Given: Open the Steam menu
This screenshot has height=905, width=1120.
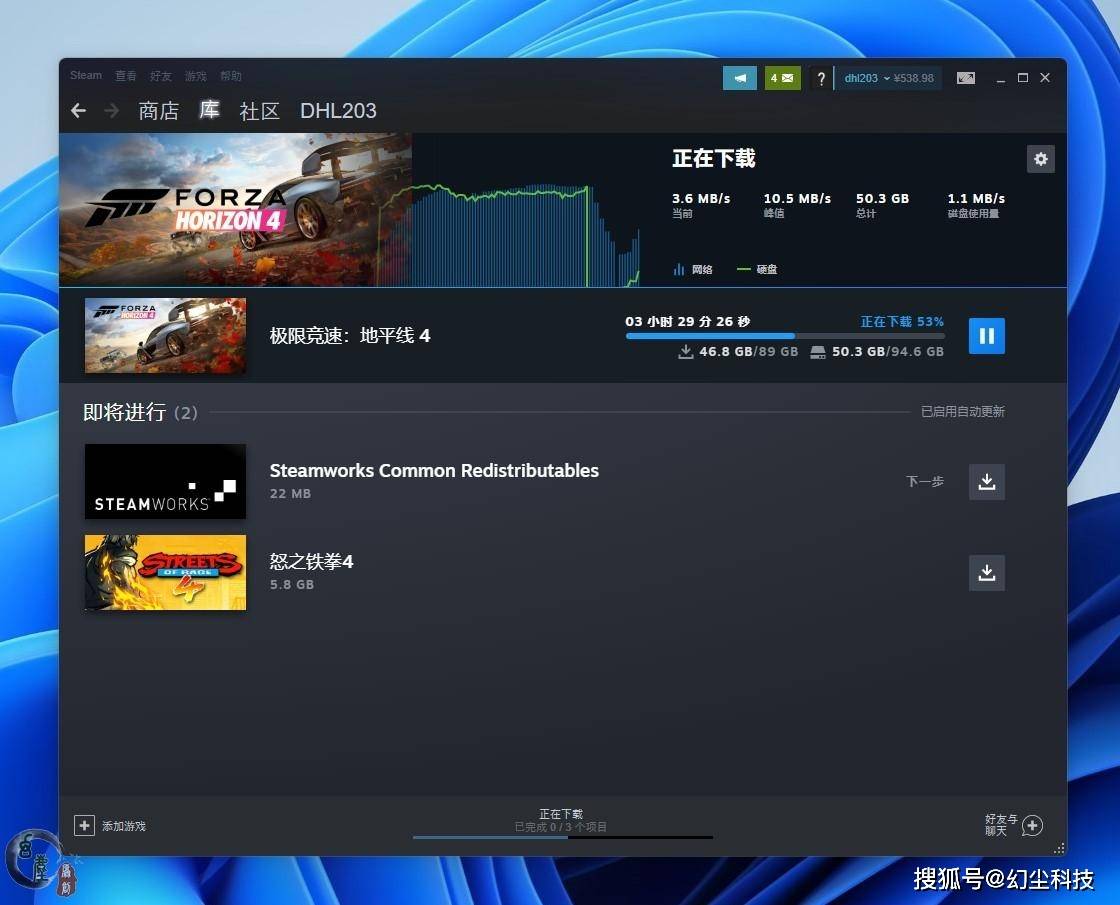Looking at the screenshot, I should [86, 75].
